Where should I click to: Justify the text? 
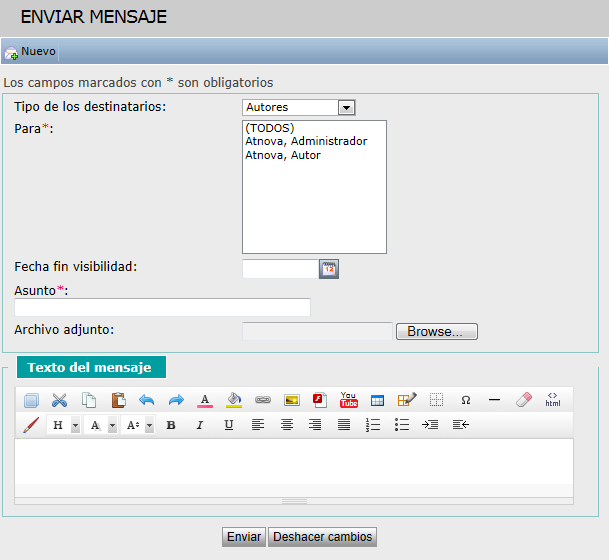pos(344,425)
